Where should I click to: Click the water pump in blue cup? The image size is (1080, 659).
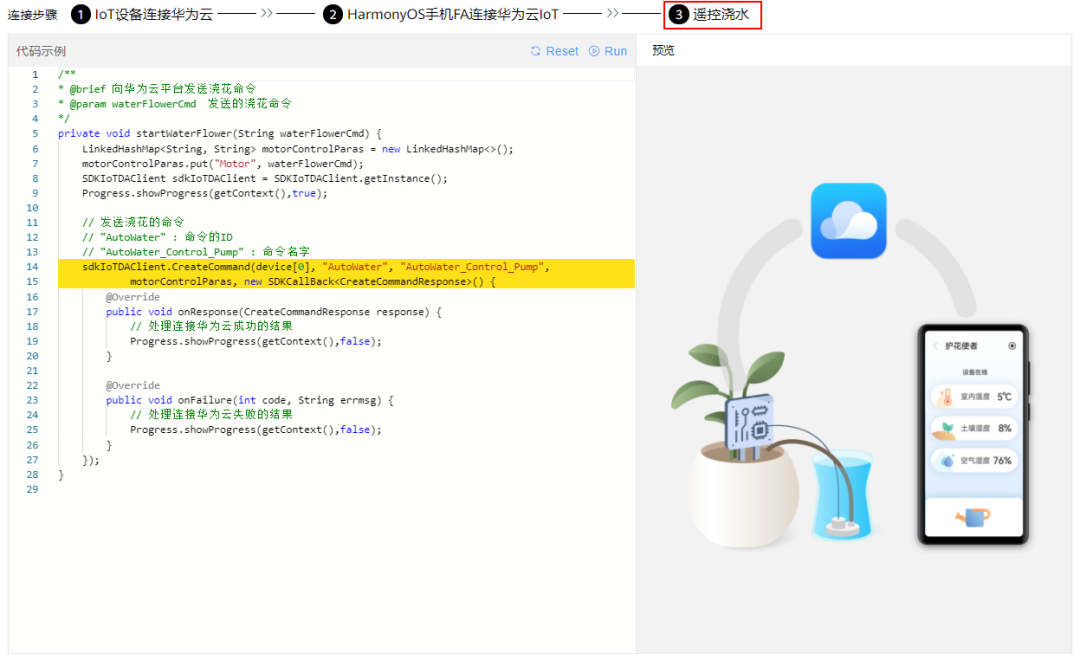coord(836,522)
